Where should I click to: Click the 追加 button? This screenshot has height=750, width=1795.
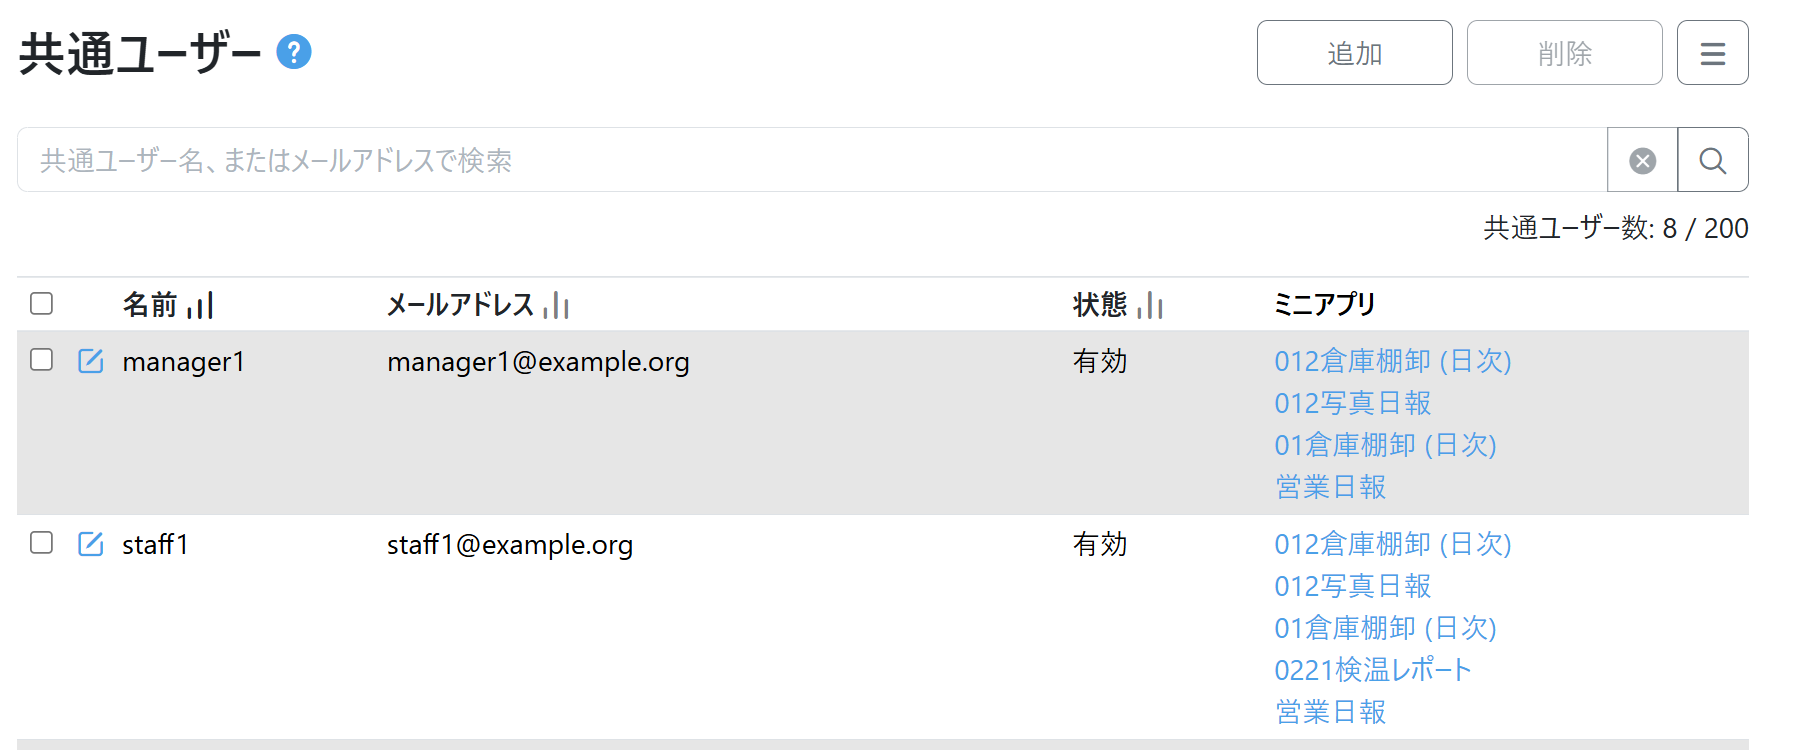pyautogui.click(x=1354, y=53)
